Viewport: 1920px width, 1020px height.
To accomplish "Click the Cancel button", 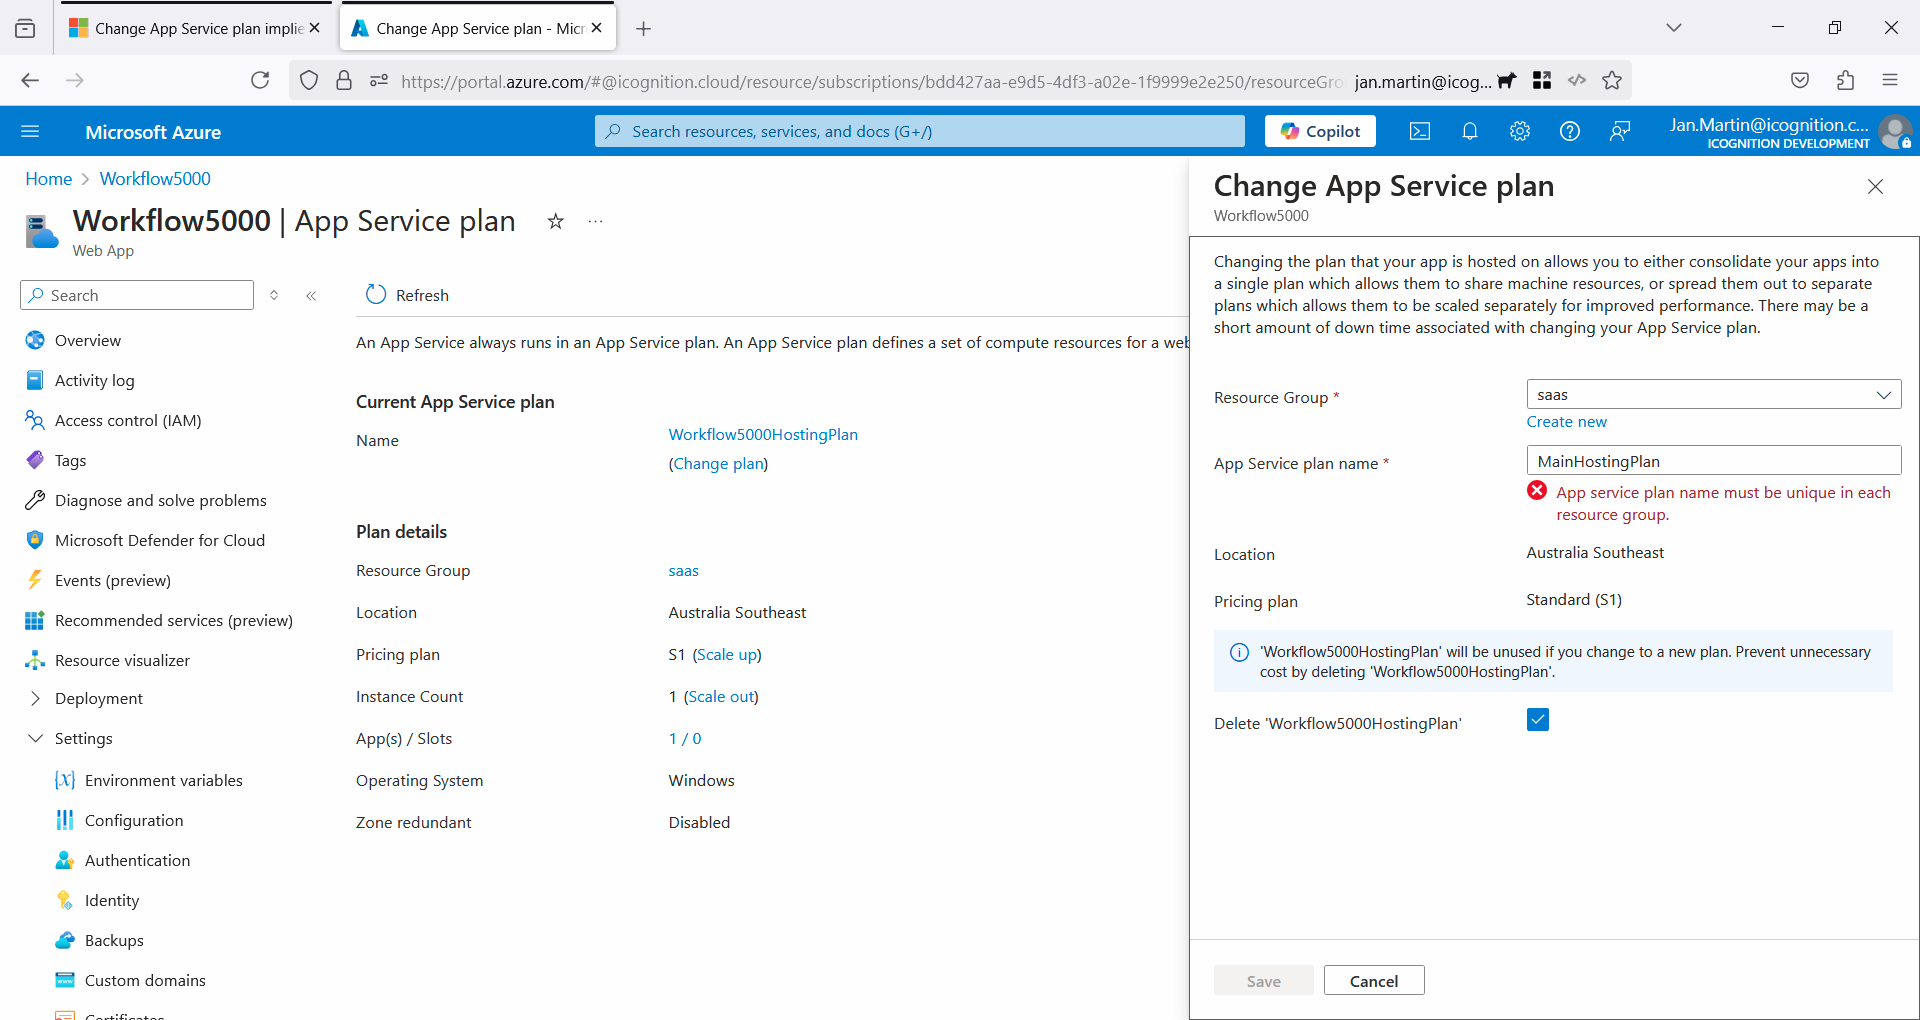I will pyautogui.click(x=1374, y=981).
